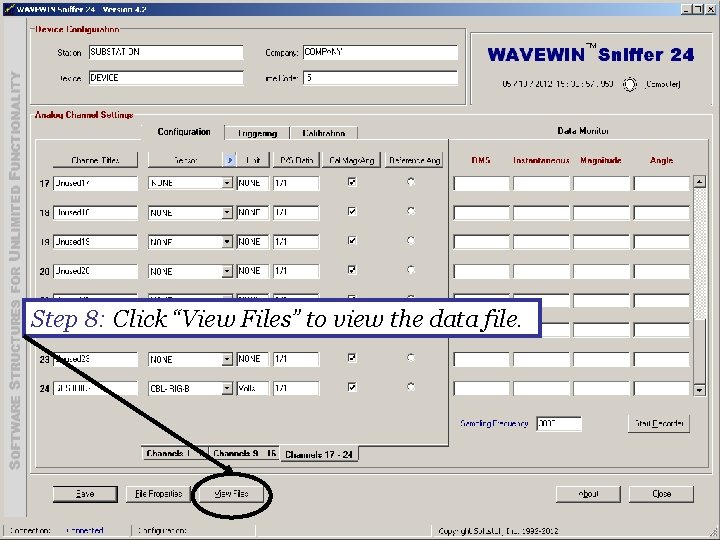Open the Sensor dropdown for channel 19

227,242
